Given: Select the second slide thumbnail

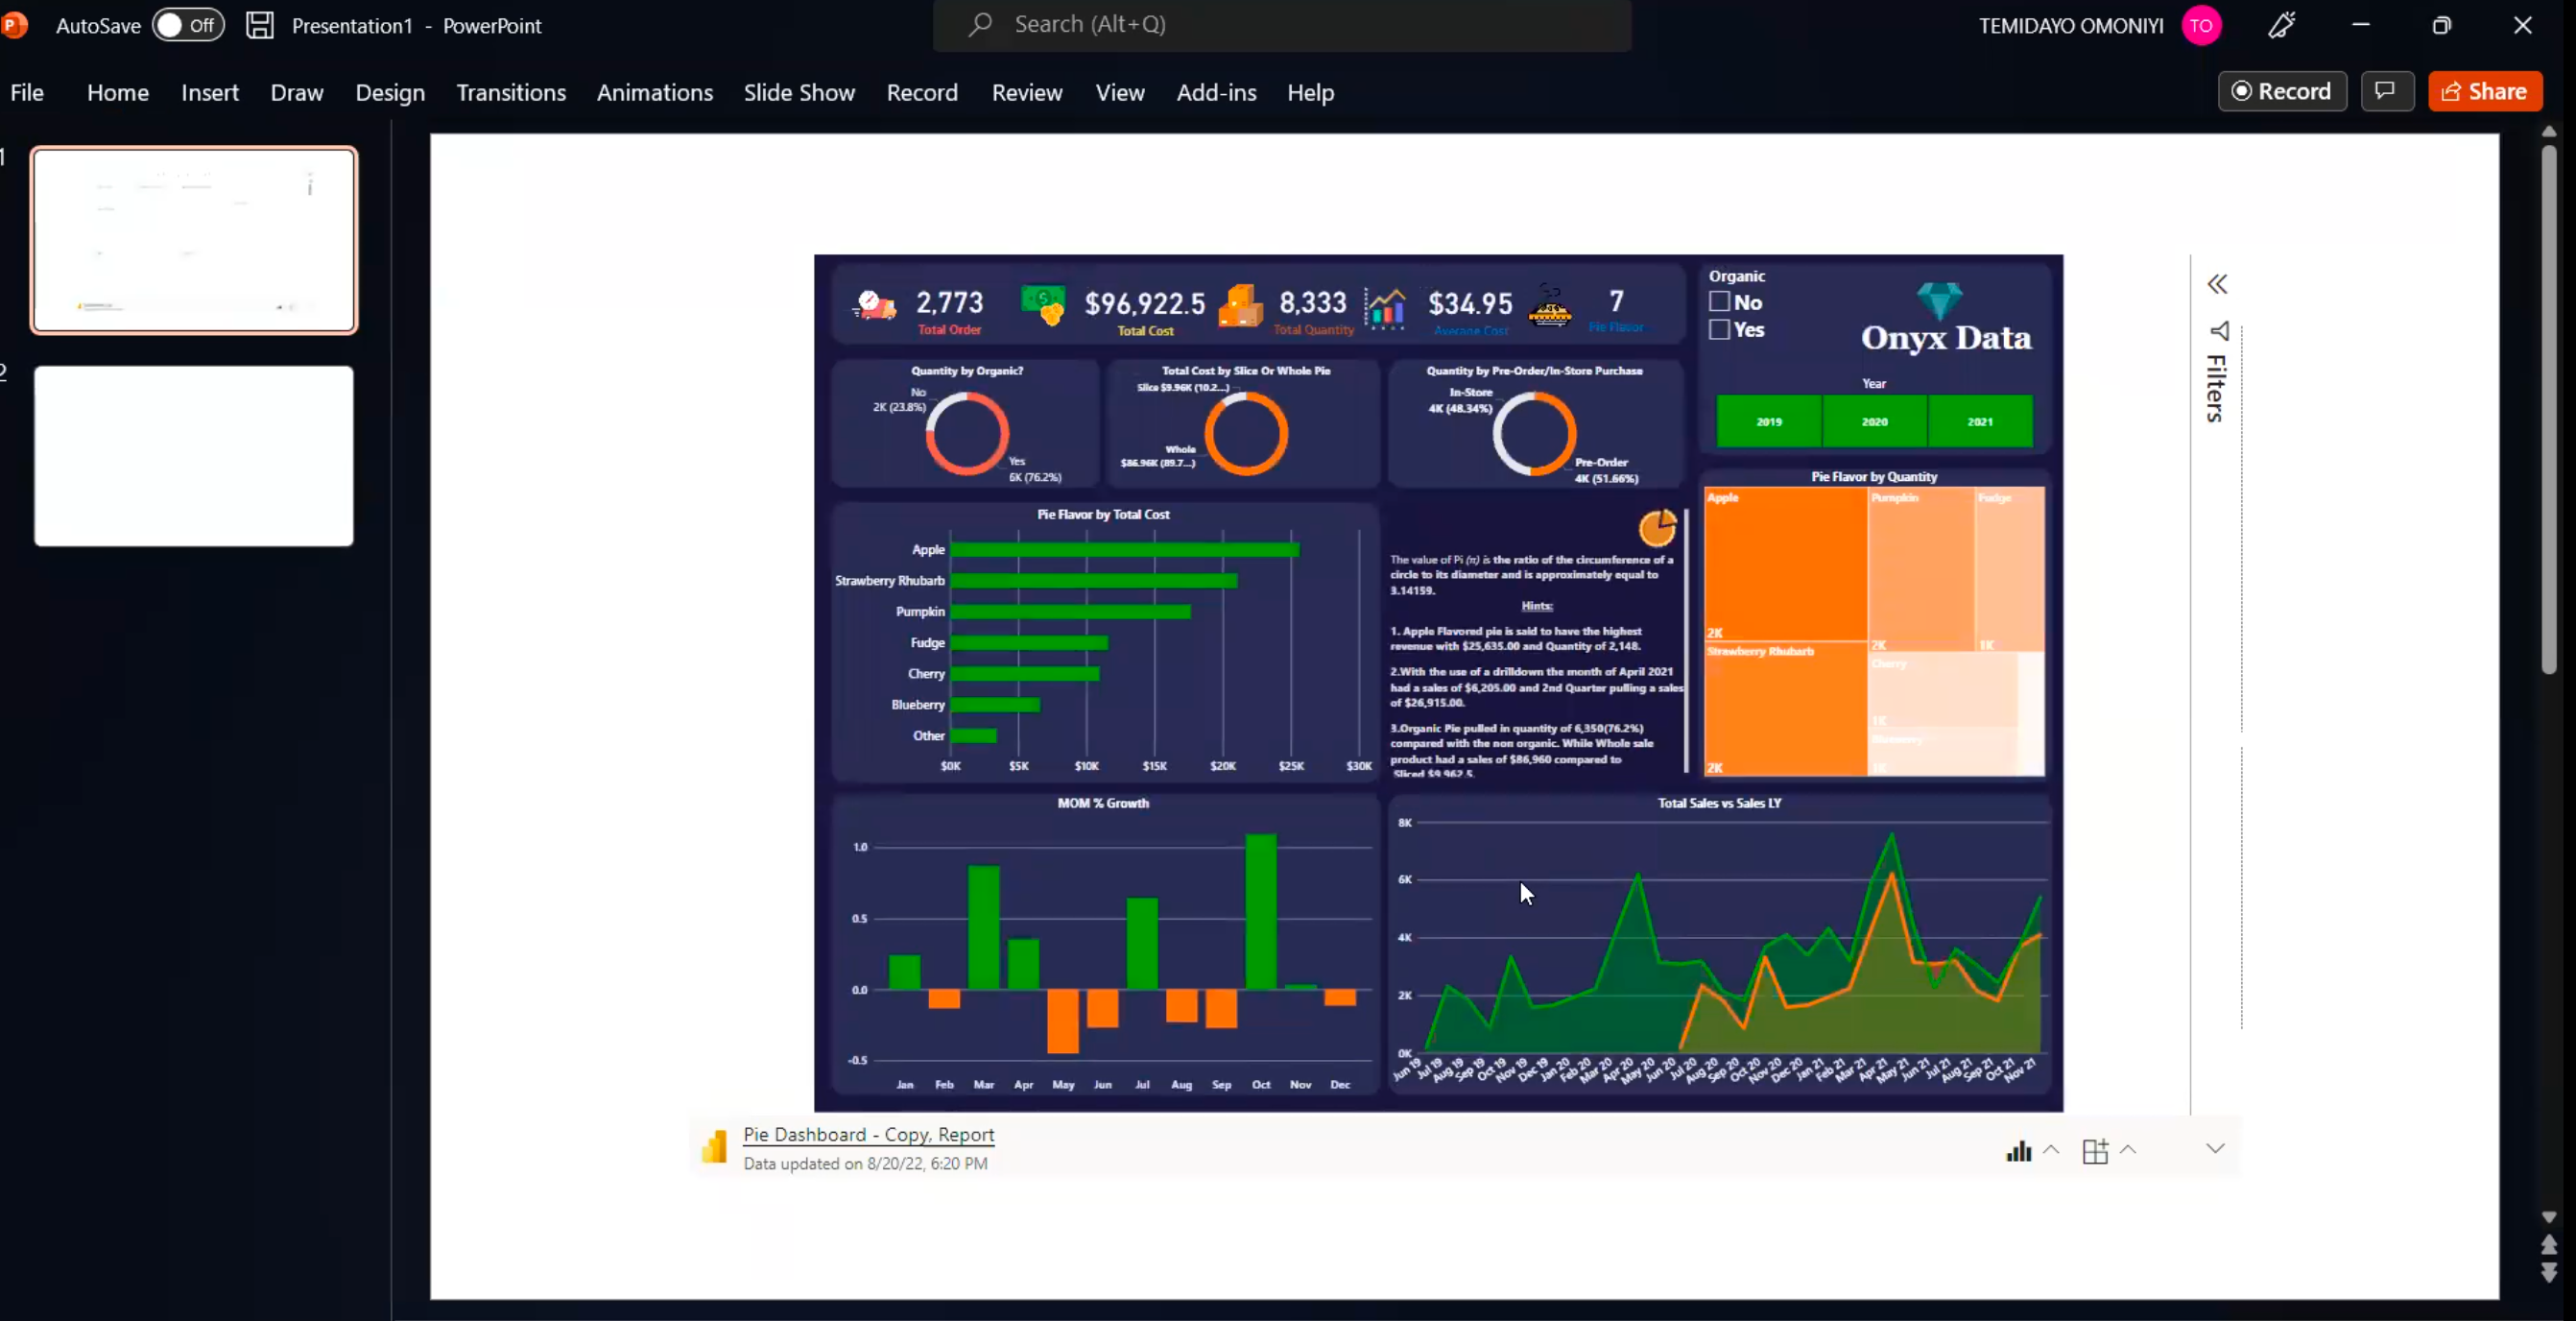Looking at the screenshot, I should (x=193, y=455).
